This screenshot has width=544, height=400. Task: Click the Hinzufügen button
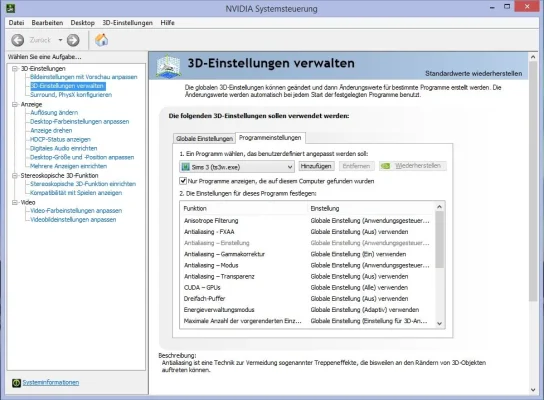[x=316, y=166]
